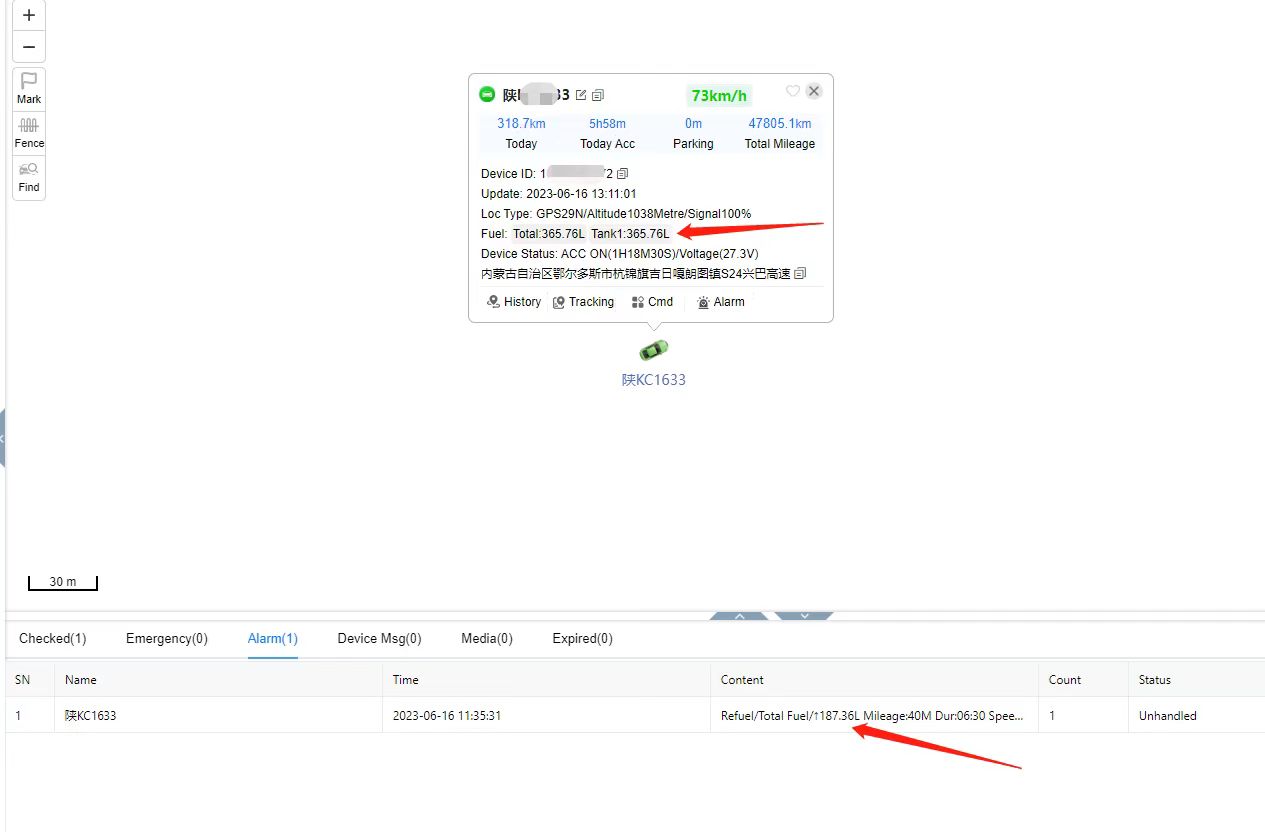Image resolution: width=1265 pixels, height=832 pixels.
Task: Copy the vehicle address text
Action: coord(800,274)
